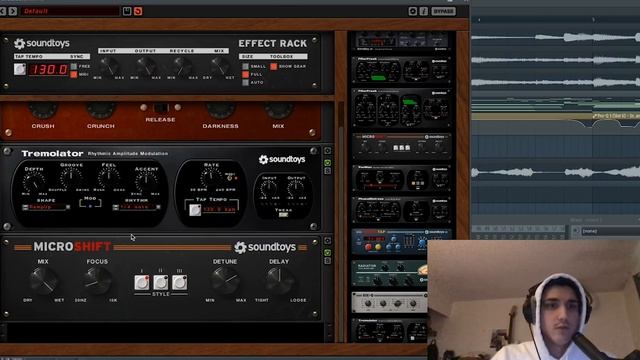Select the PhaseMistress thumbnail in the toolbox
The width and height of the screenshot is (640, 360).
(402, 211)
